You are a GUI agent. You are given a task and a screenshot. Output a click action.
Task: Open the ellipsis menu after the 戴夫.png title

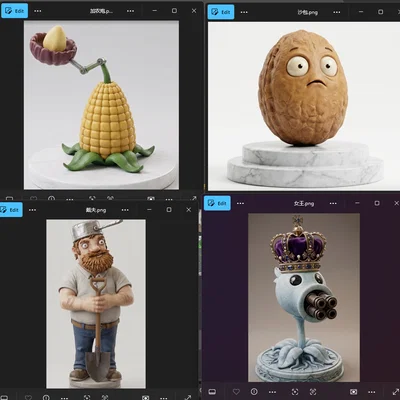(x=125, y=210)
